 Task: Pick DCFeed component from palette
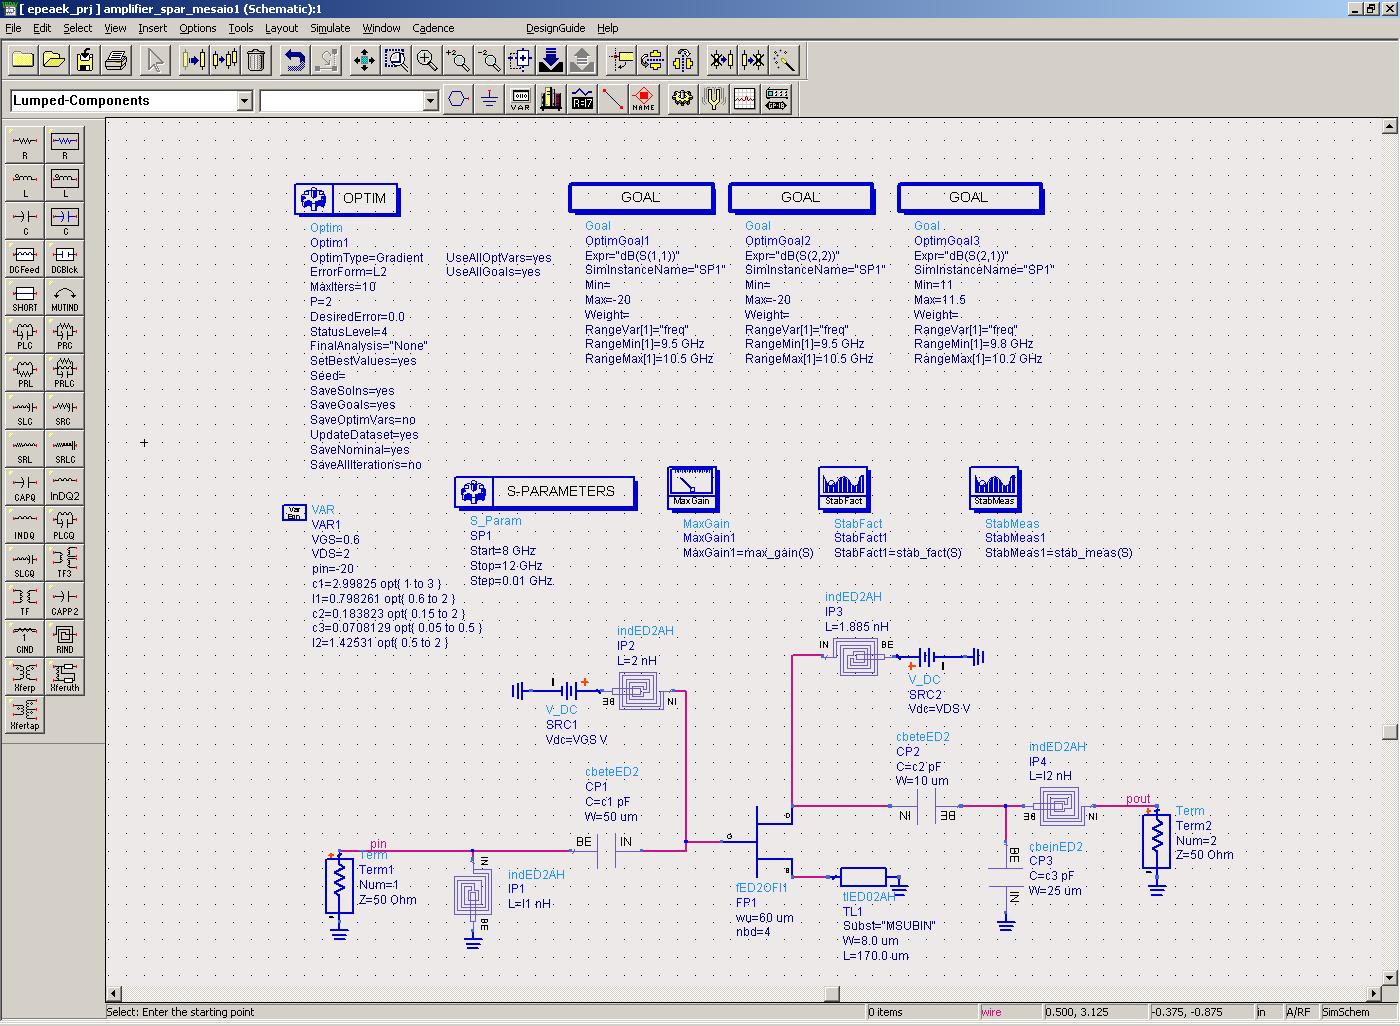[25, 258]
